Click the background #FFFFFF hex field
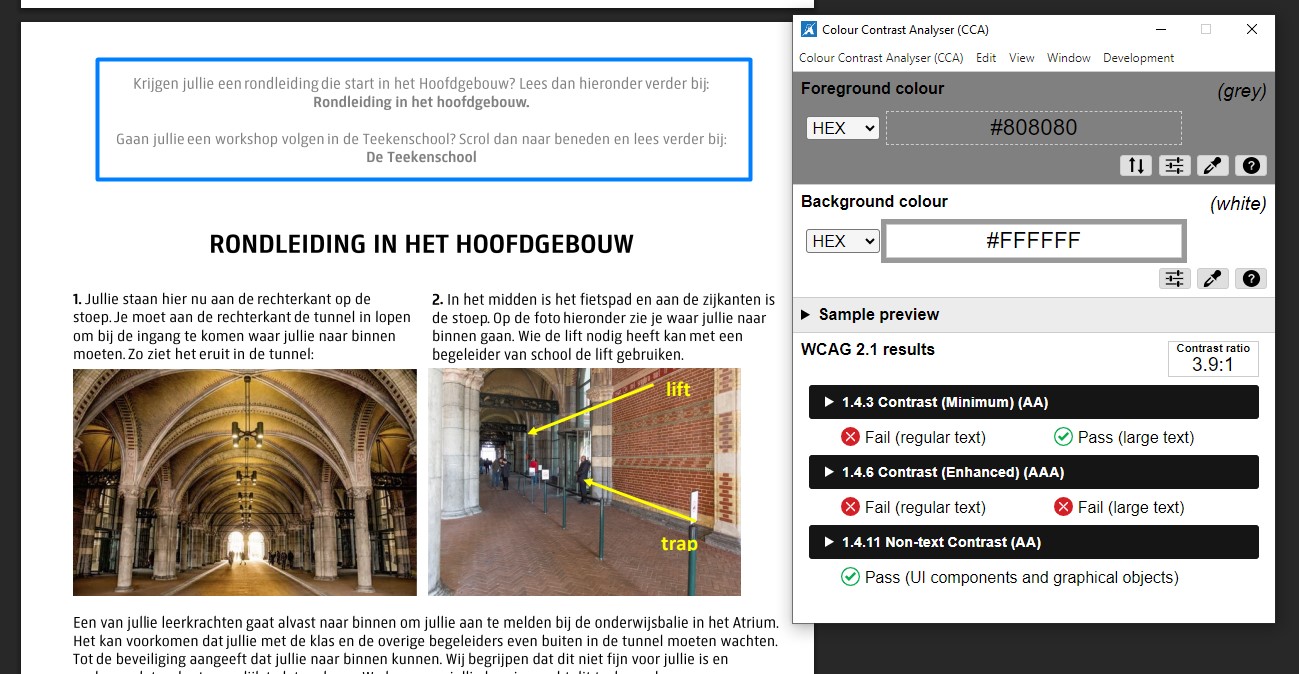 [1033, 241]
